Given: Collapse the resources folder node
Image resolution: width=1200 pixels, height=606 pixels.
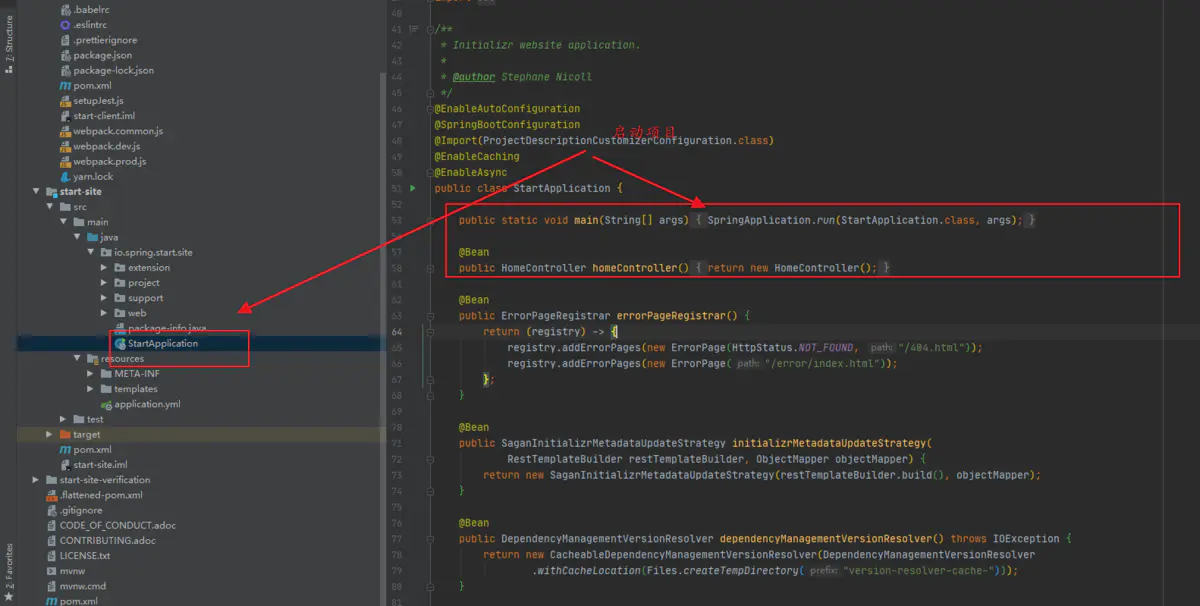Looking at the screenshot, I should point(77,359).
